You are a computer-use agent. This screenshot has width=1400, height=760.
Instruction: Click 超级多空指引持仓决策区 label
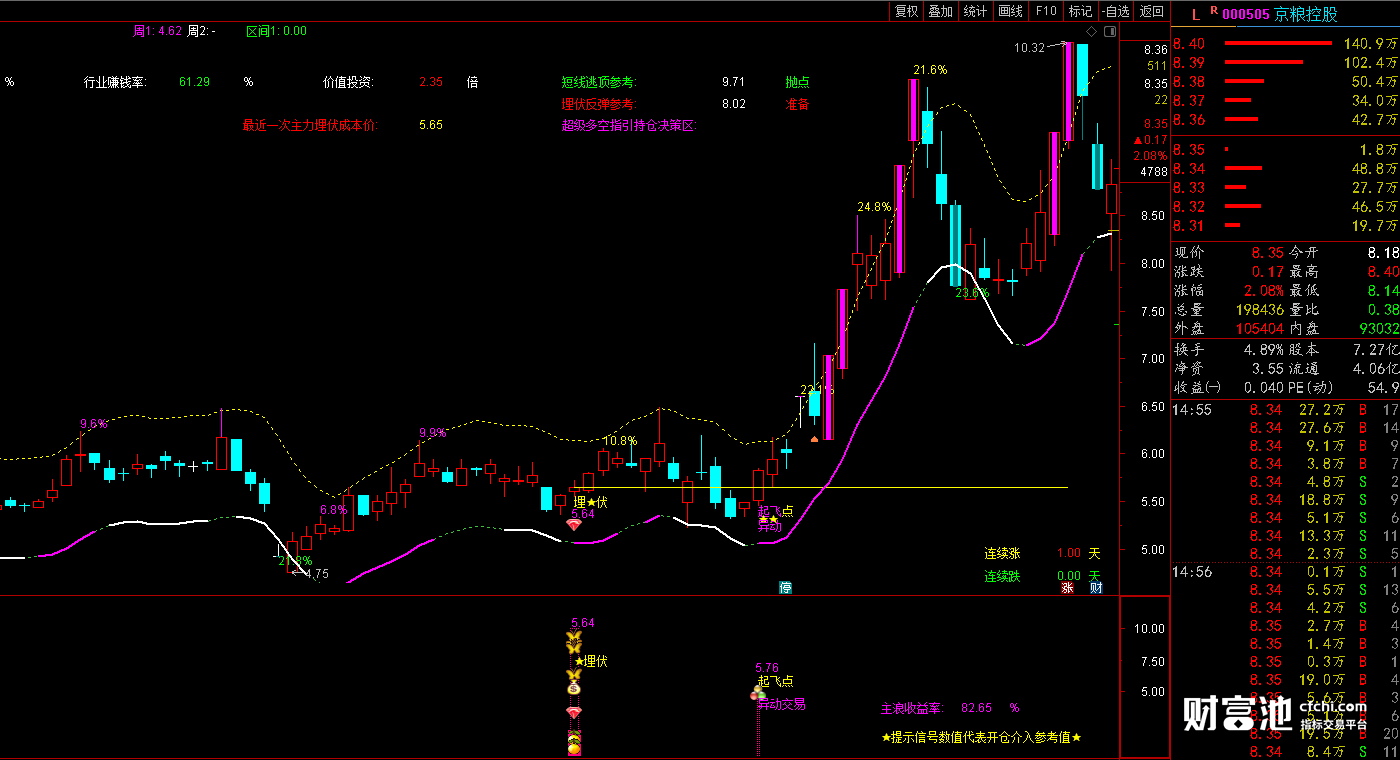click(629, 125)
